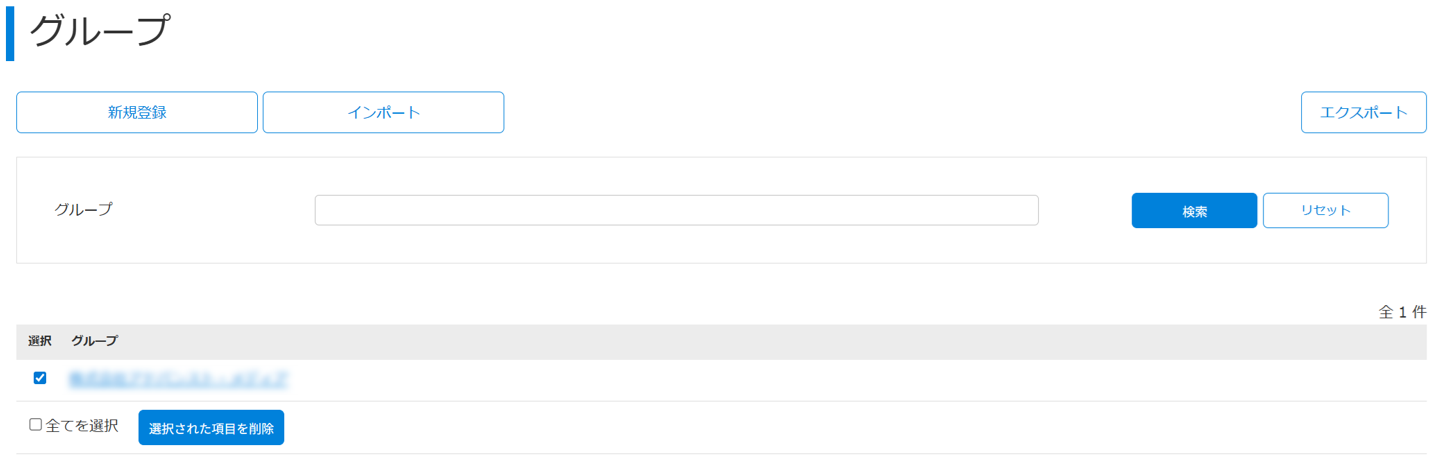Uncheck the selected group row checkbox
The width and height of the screenshot is (1431, 461).
pyautogui.click(x=40, y=378)
